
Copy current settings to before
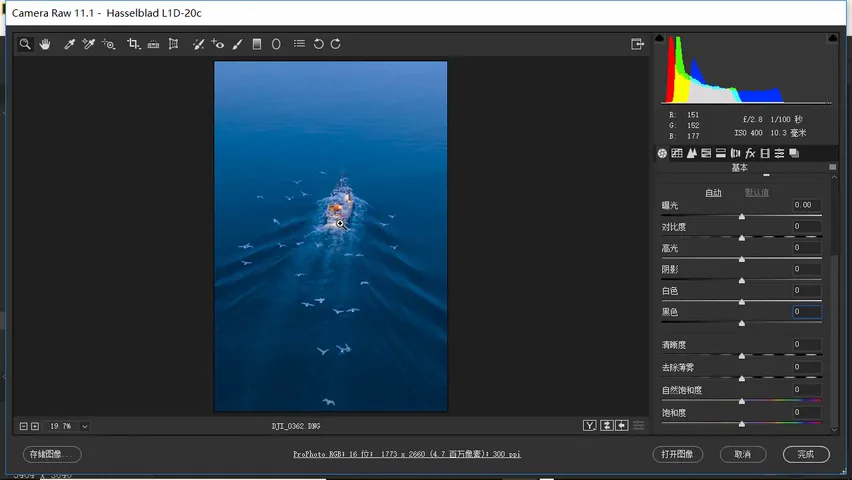click(x=622, y=426)
